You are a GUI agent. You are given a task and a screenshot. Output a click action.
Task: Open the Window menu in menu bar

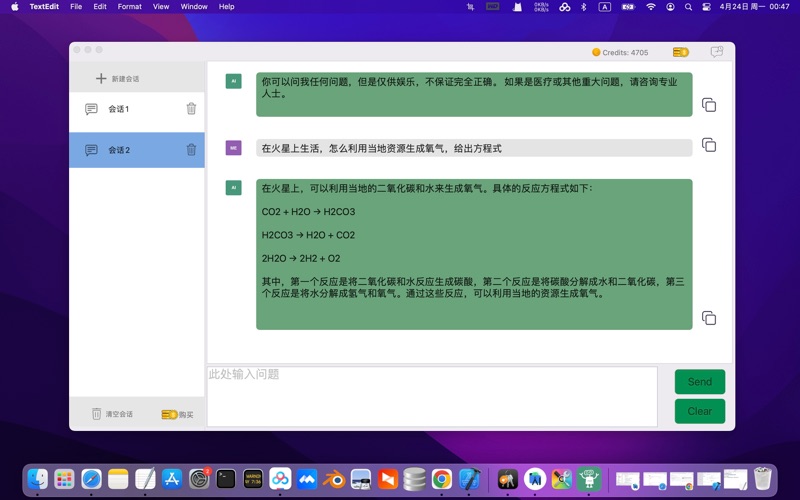(x=194, y=7)
